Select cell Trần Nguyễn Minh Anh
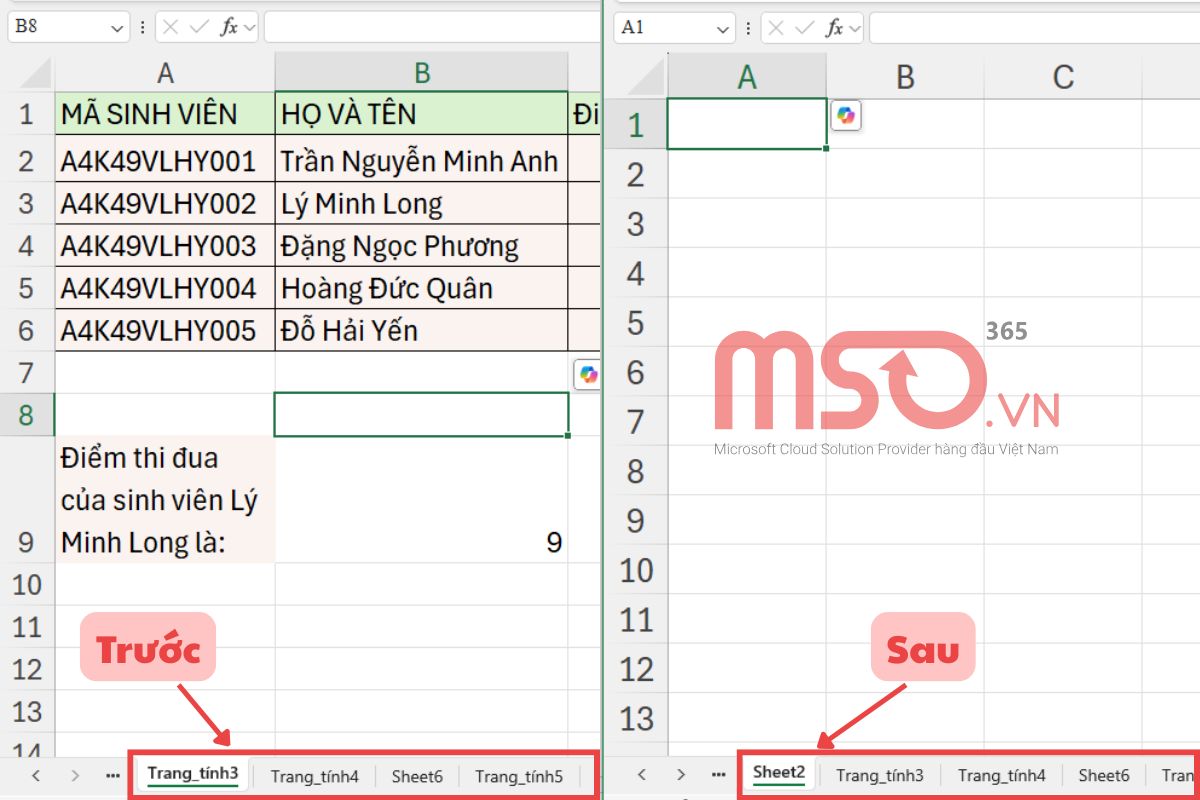Image resolution: width=1200 pixels, height=800 pixels. click(x=422, y=161)
